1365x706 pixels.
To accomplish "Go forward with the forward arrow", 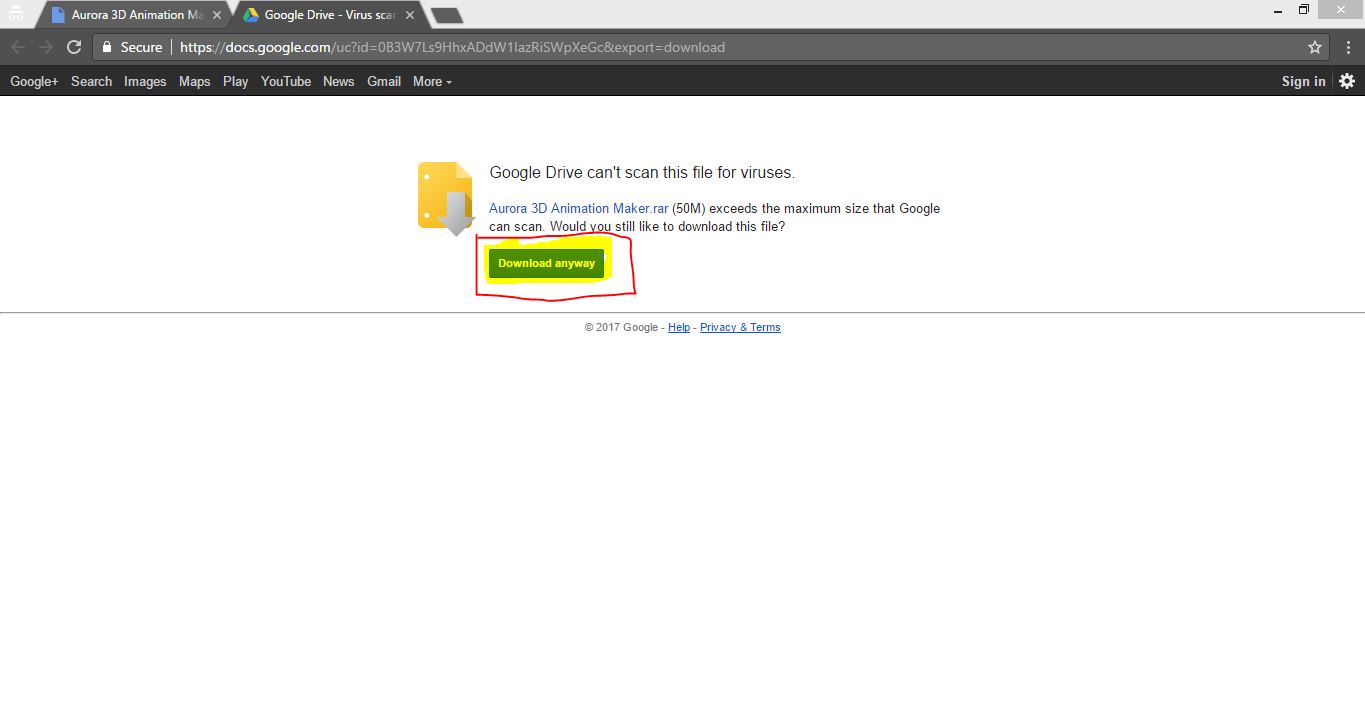I will point(45,47).
